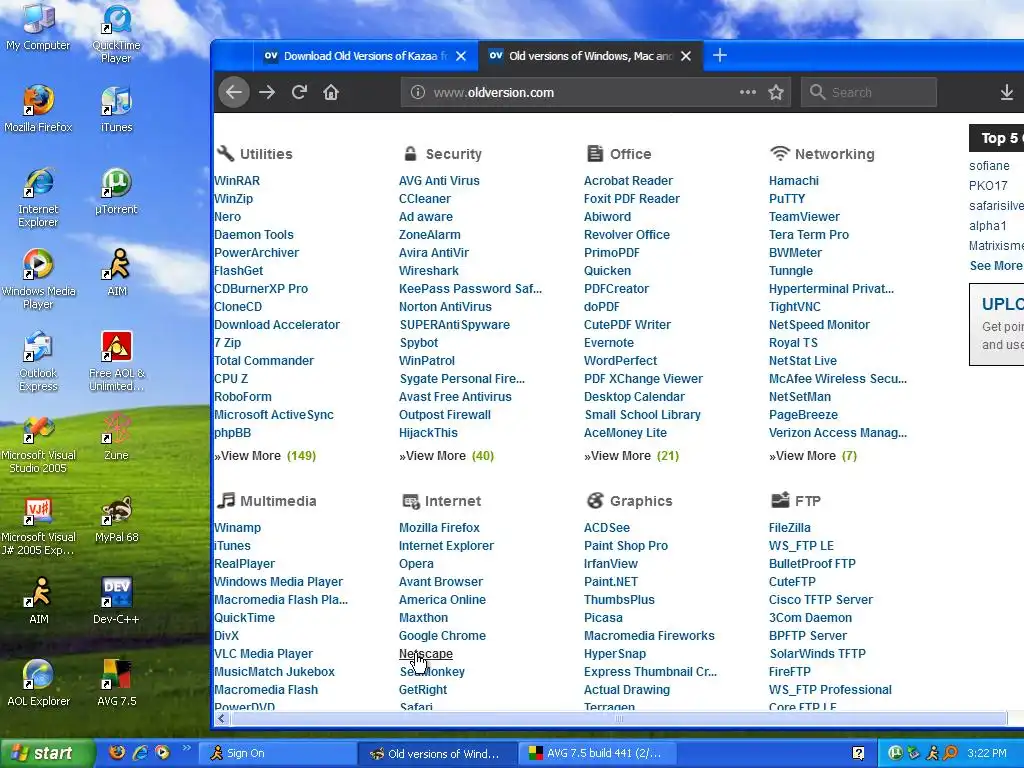Click See More in Top 5 sidebar

995,266
